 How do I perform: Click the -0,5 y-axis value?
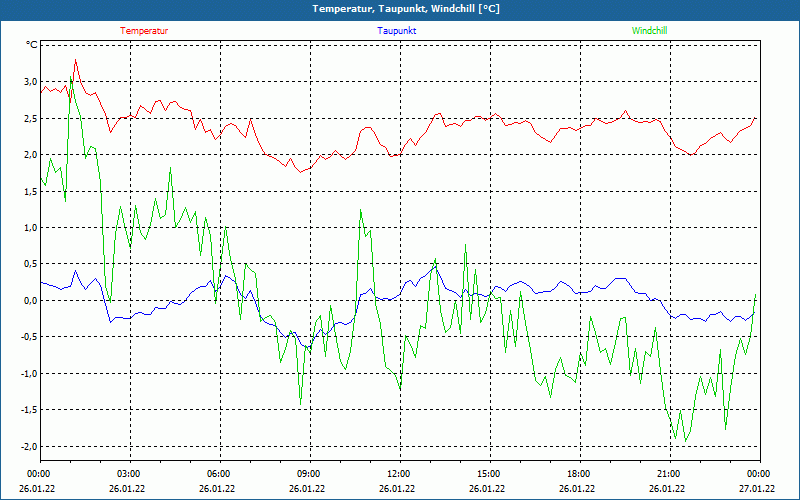pyautogui.click(x=30, y=337)
